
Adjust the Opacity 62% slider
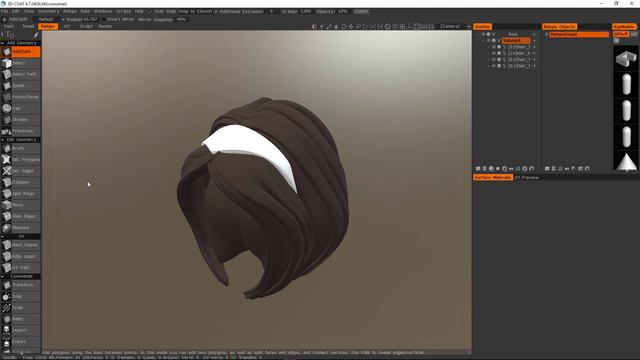332,11
